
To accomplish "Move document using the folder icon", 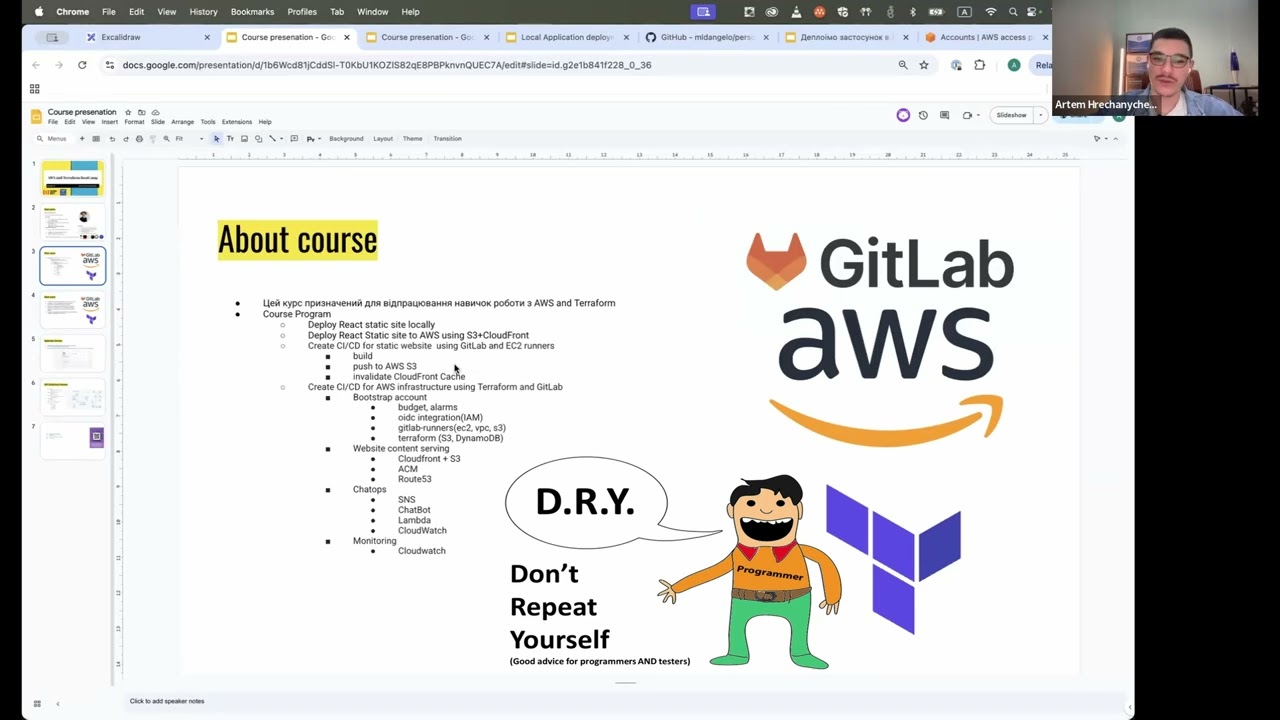I will click(142, 112).
